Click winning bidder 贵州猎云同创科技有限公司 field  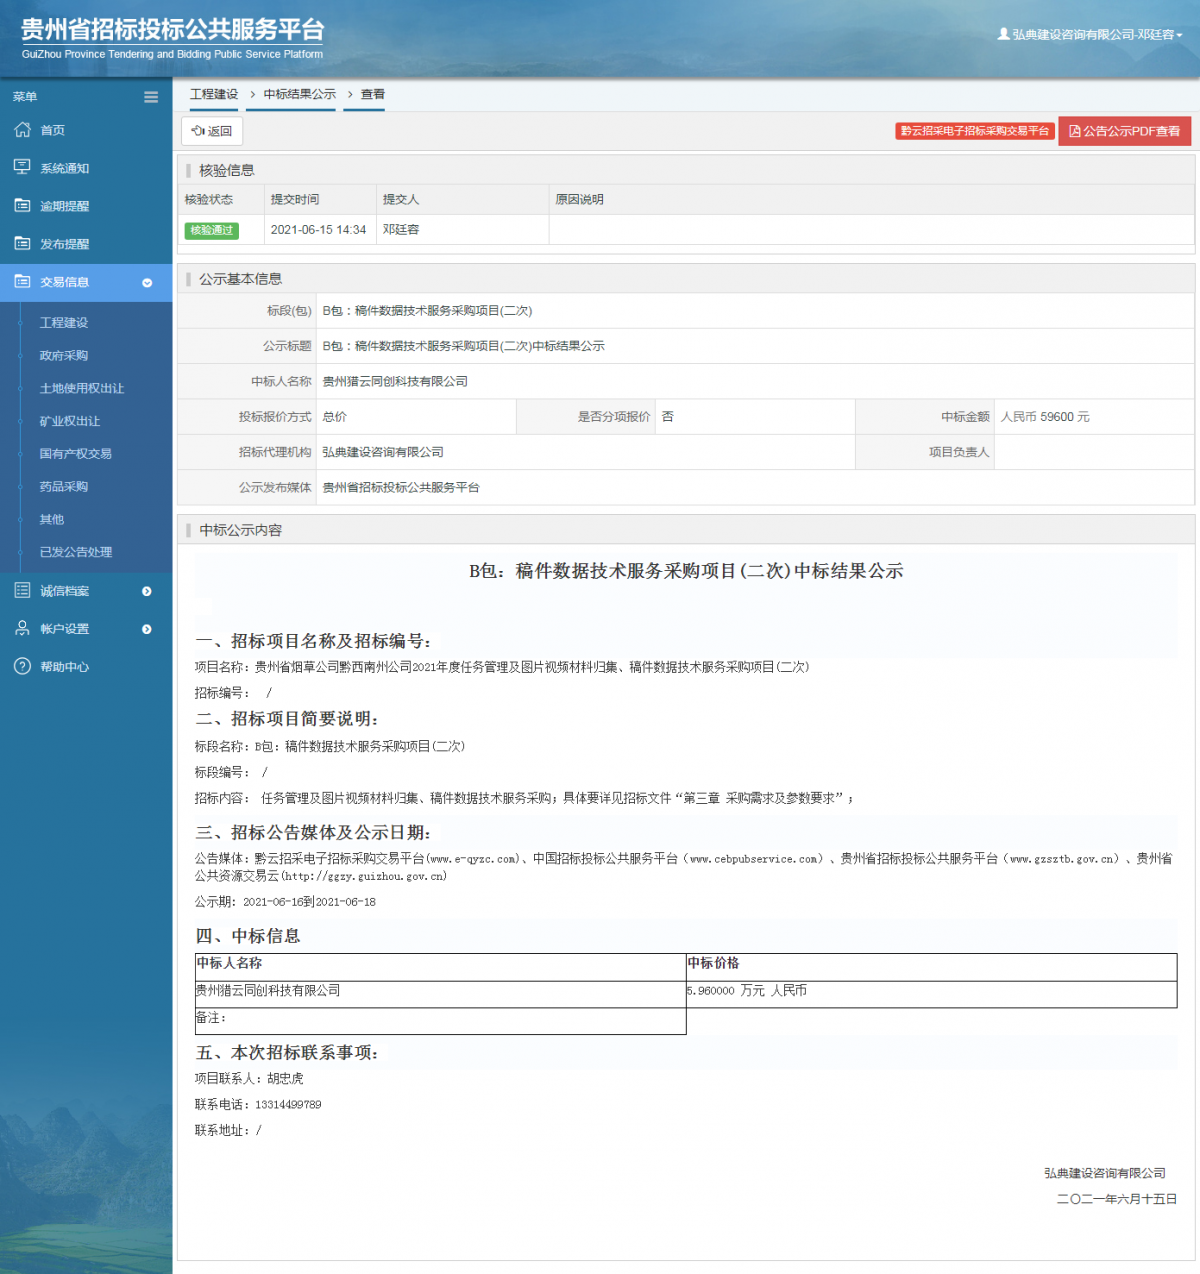pos(395,382)
